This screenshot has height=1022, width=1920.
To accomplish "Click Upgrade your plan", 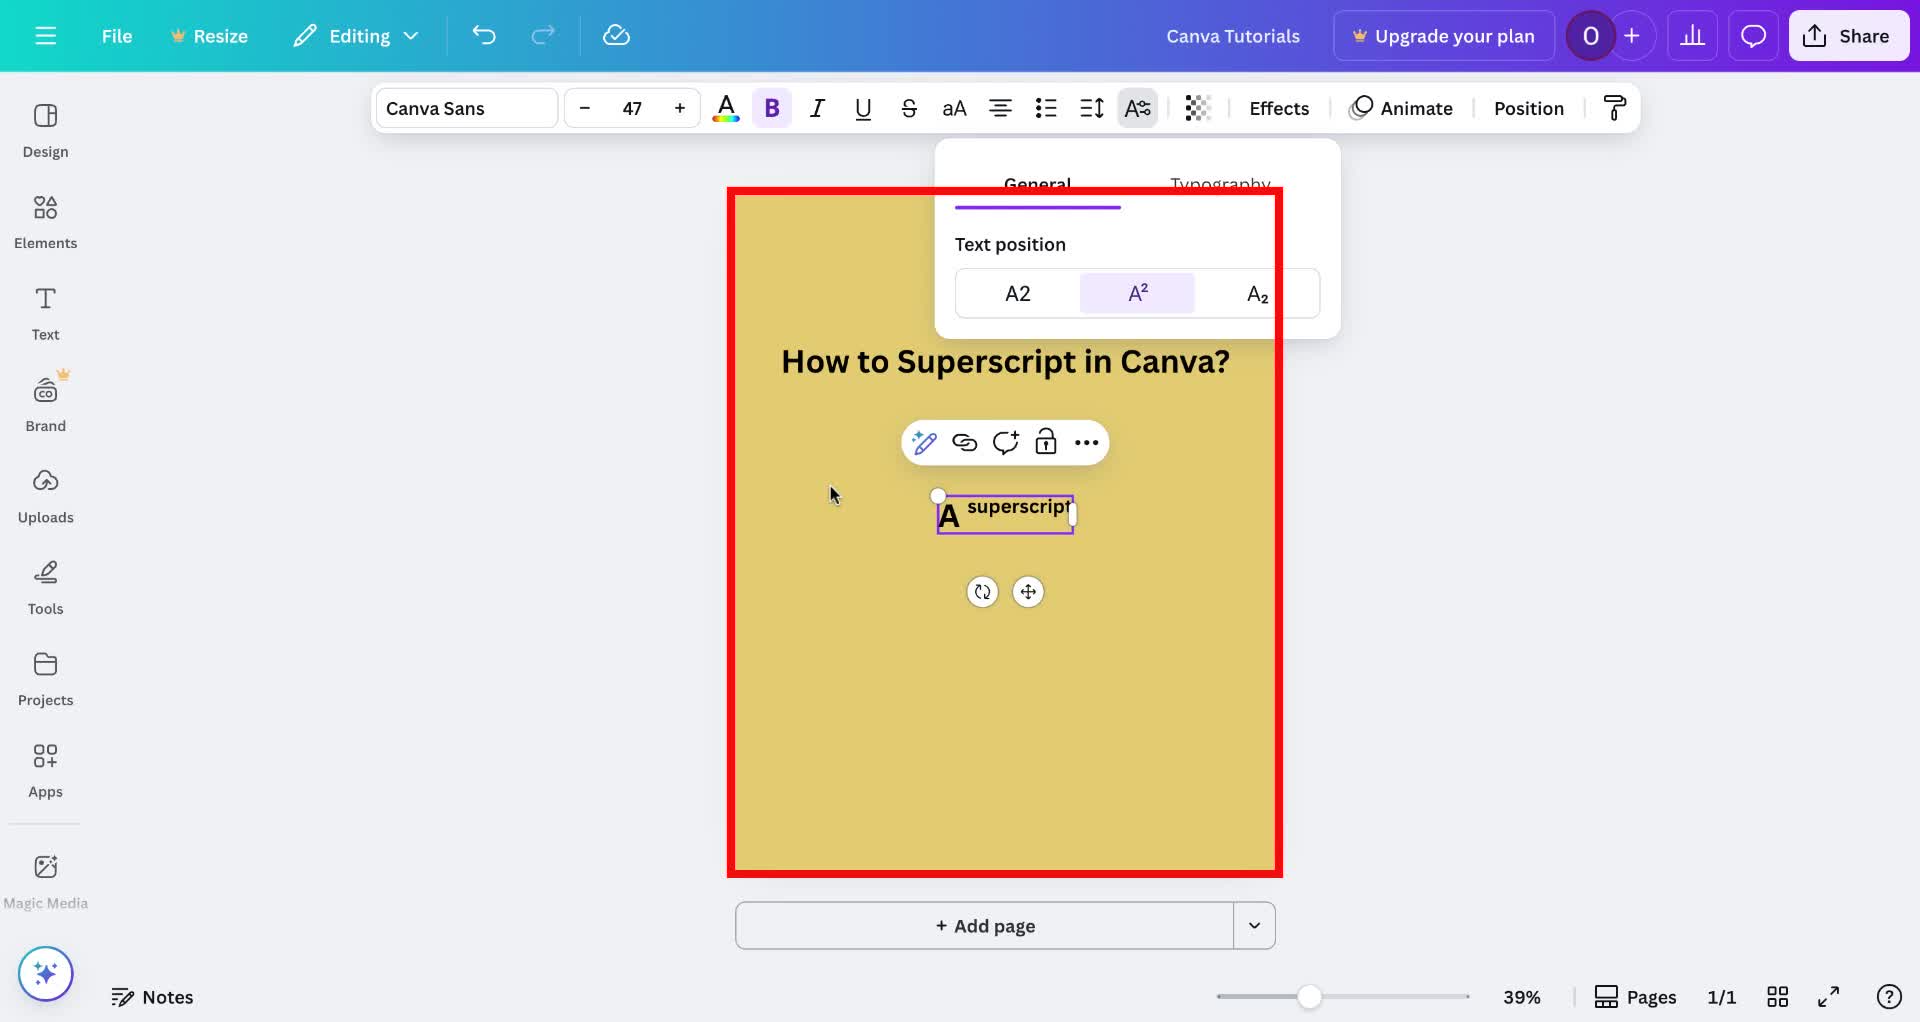I will 1443,35.
